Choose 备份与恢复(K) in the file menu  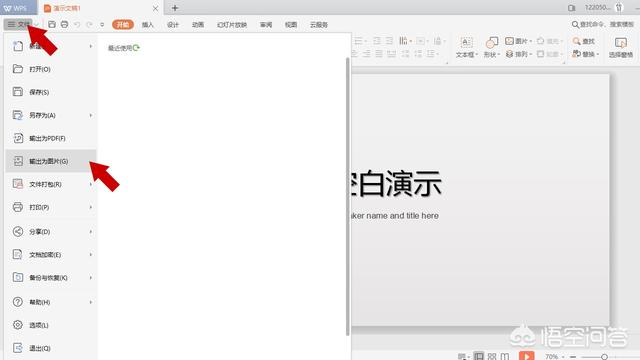pyautogui.click(x=51, y=278)
